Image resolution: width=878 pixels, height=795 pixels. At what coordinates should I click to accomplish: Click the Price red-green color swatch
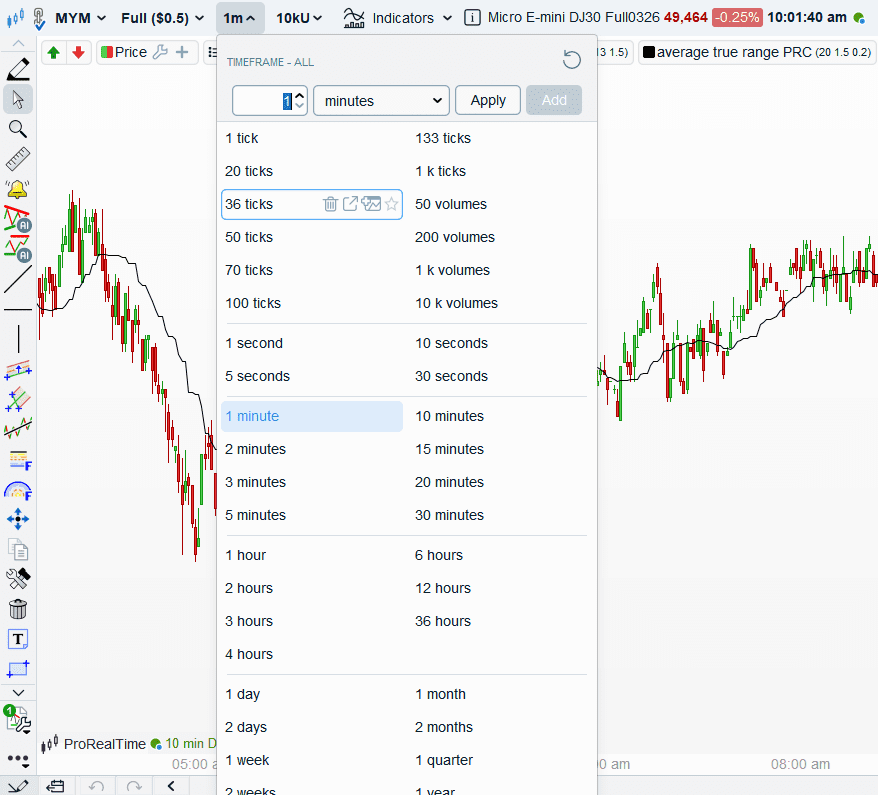107,52
